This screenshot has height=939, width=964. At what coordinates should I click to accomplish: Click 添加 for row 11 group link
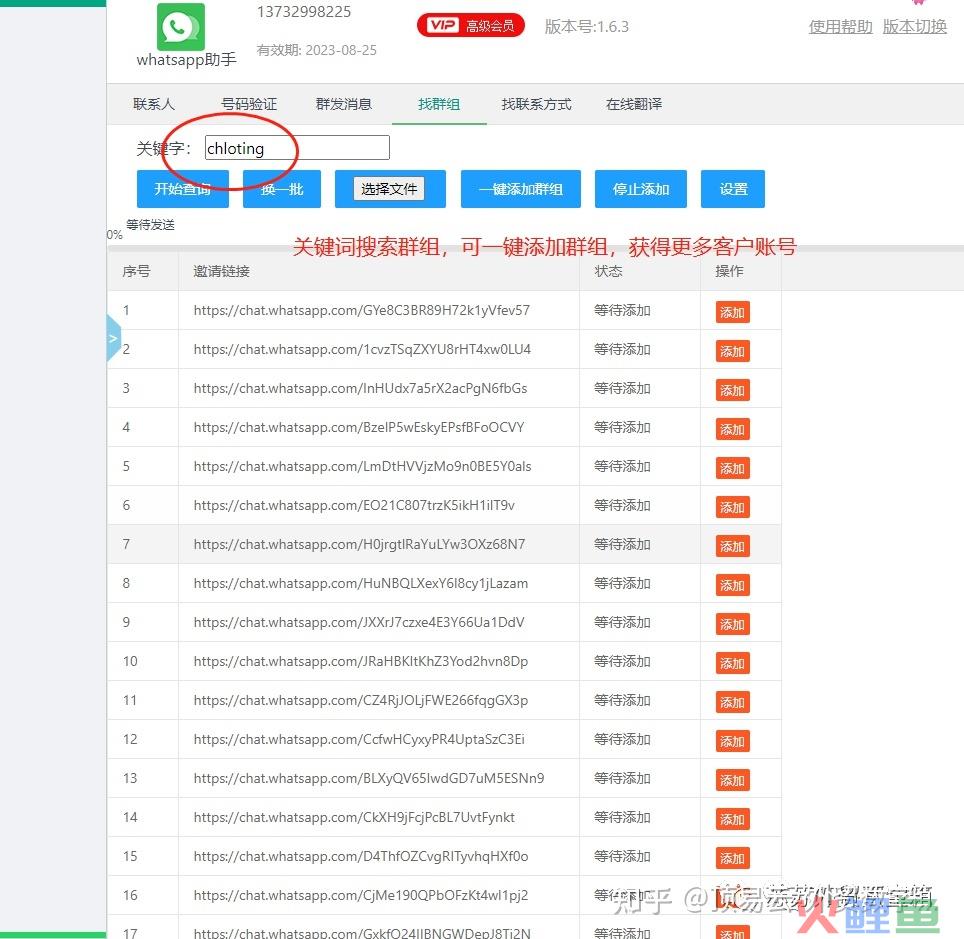click(732, 702)
